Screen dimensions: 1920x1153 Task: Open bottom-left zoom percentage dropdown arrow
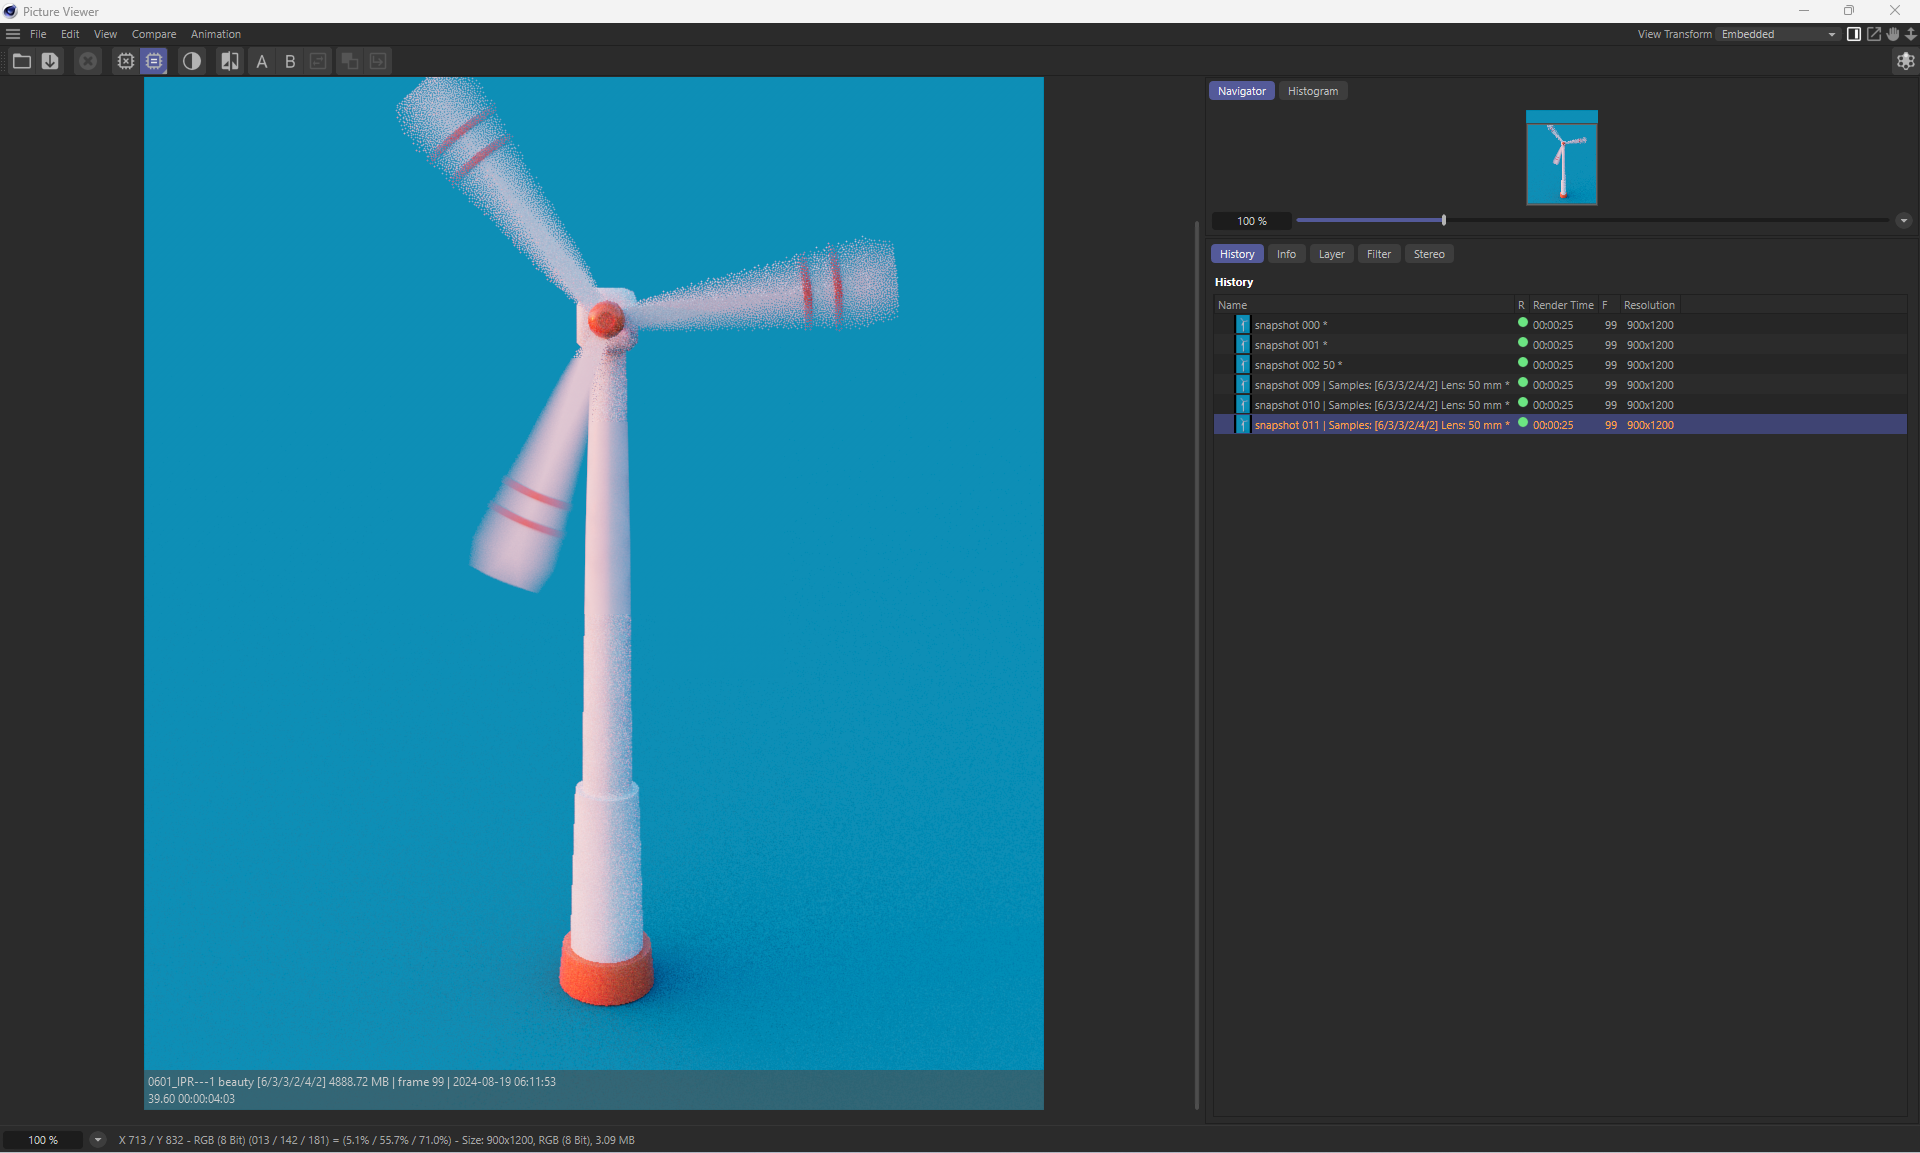[x=97, y=1140]
